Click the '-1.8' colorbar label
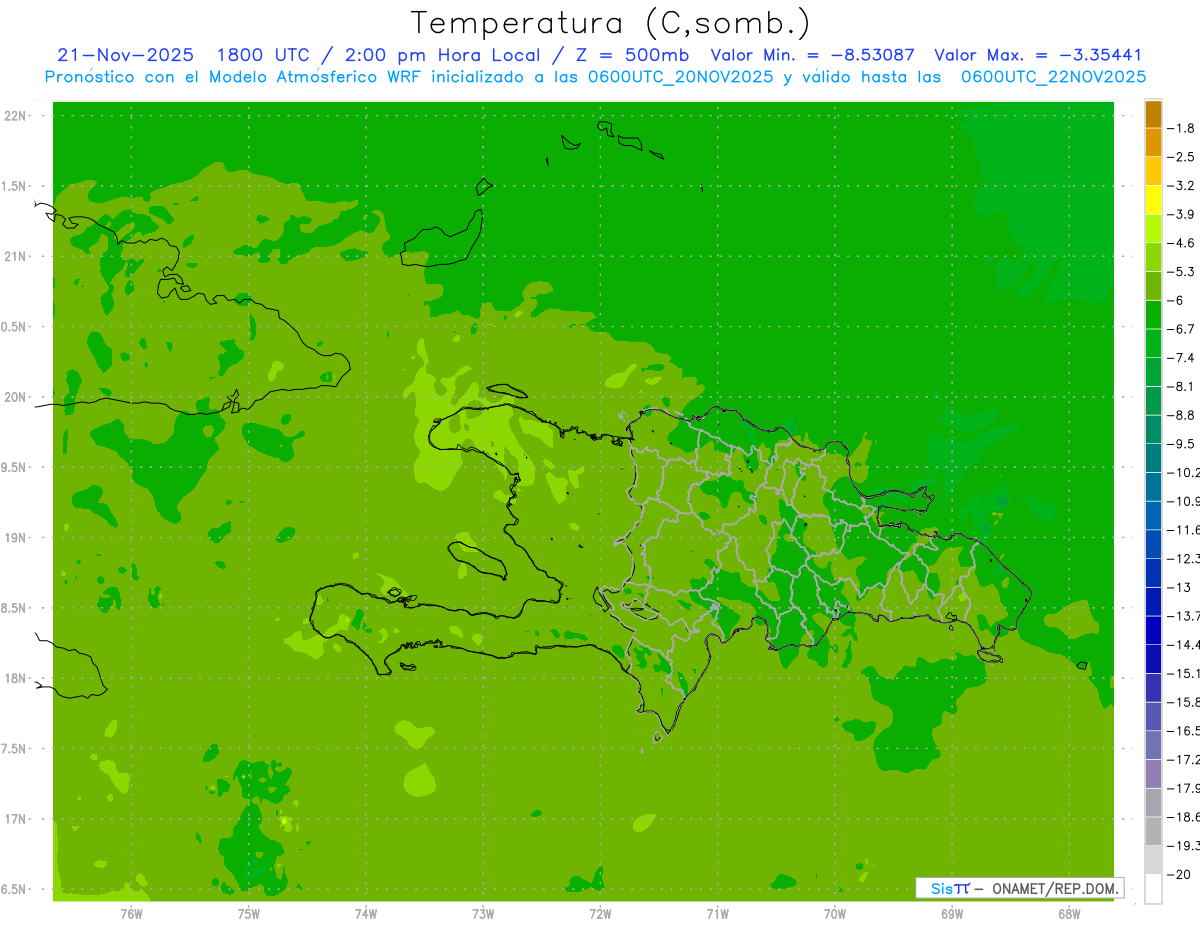The image size is (1200, 927). click(x=1182, y=128)
